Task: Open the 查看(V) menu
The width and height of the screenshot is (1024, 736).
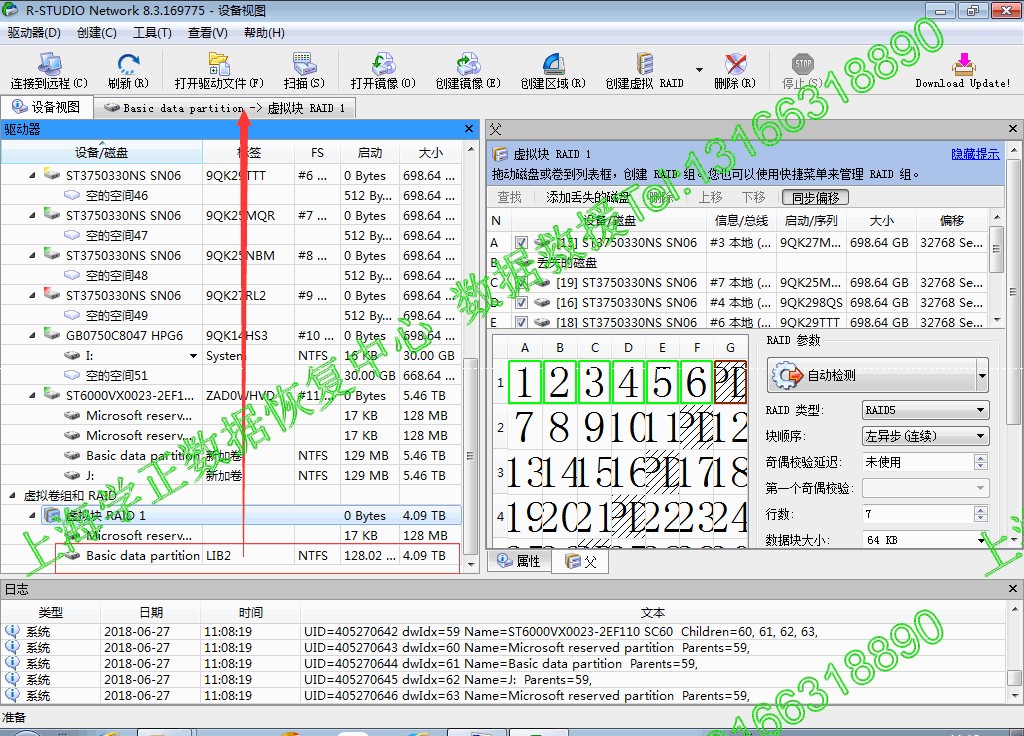Action: [x=208, y=33]
